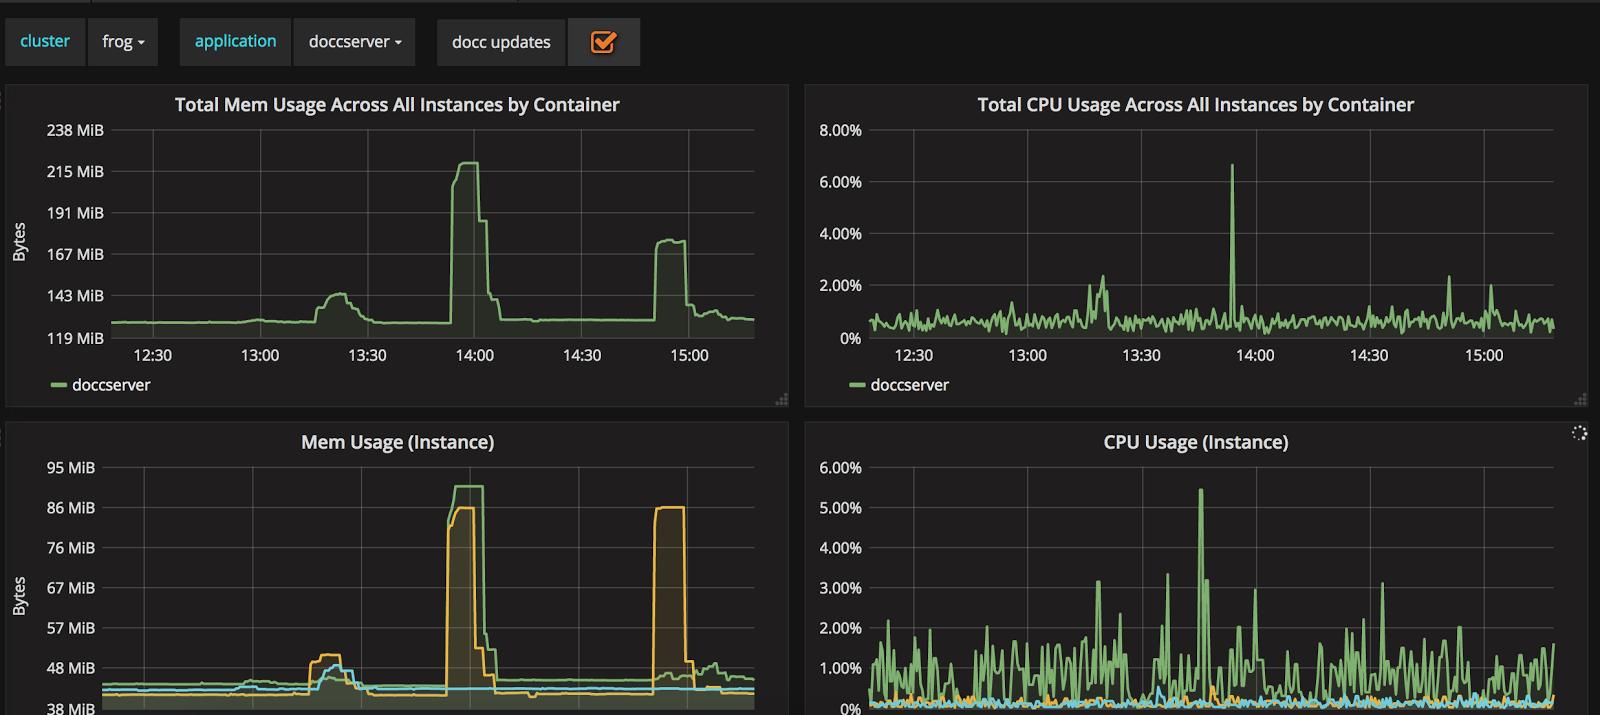Screen dimensions: 1600x715
Task: Toggle doccserver legend in memory panel
Action: [111, 385]
